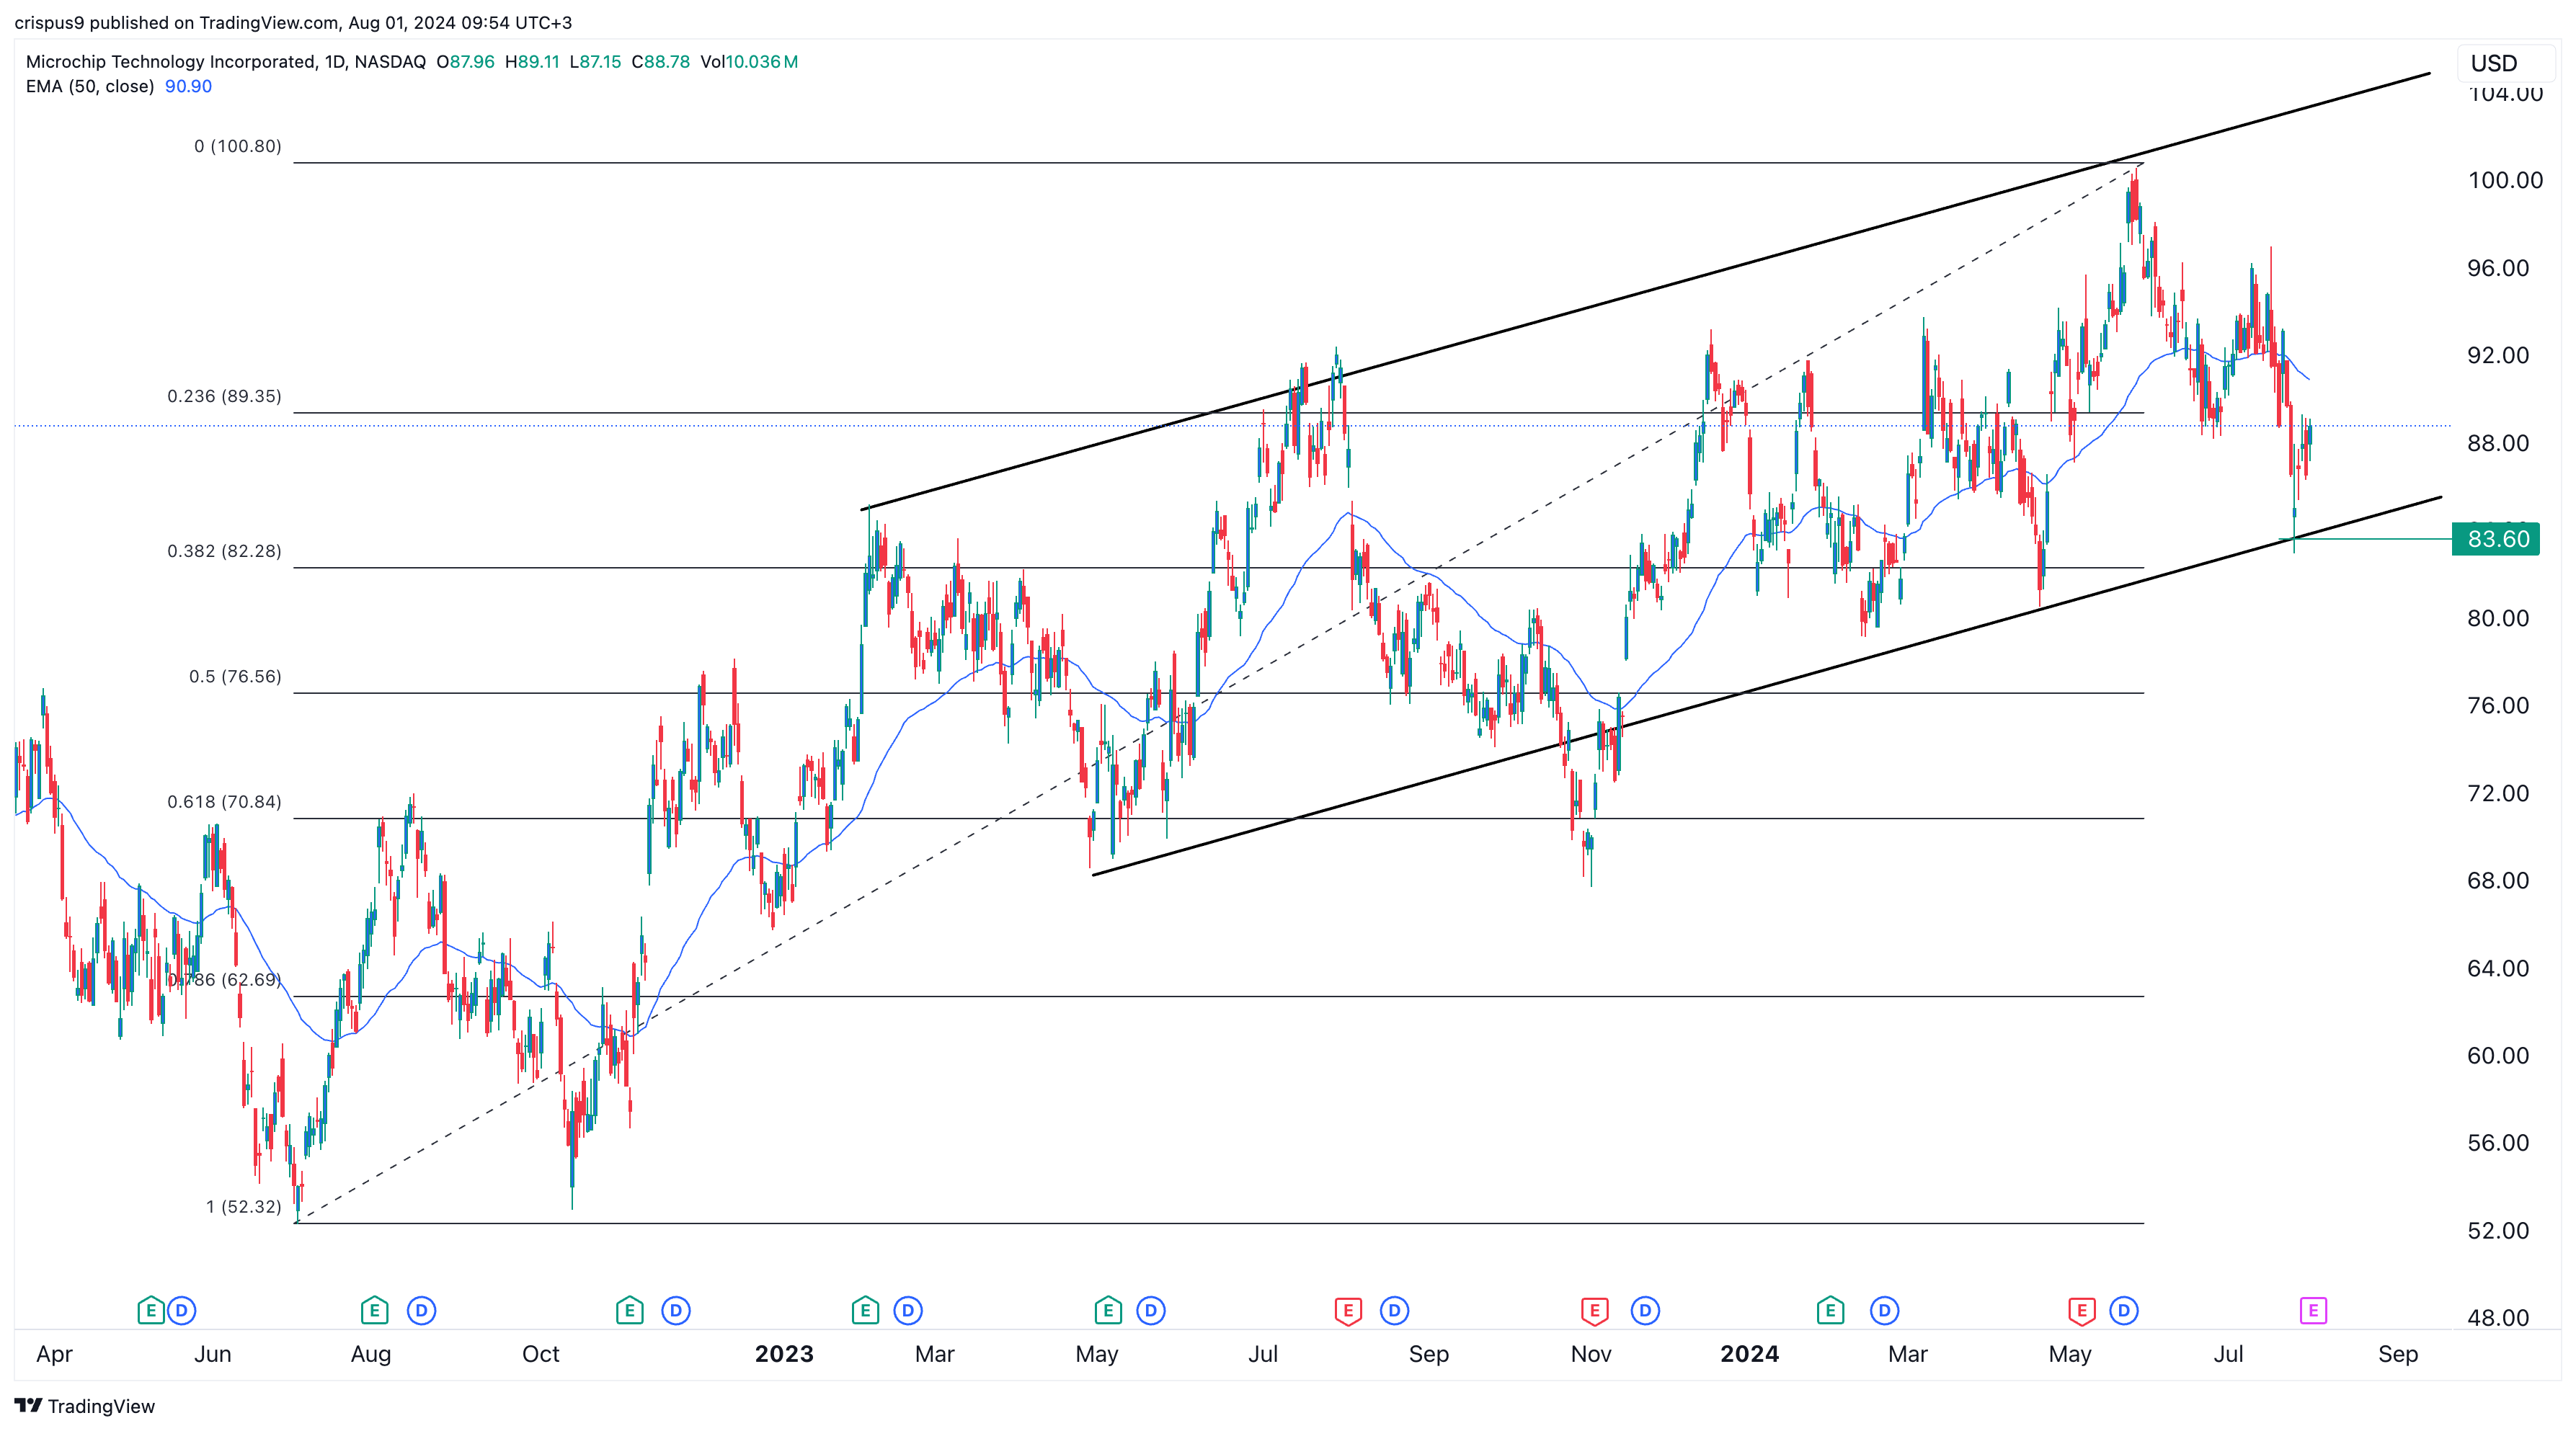The image size is (2576, 1431).
Task: Click the dividend D marker near May 2024
Action: coord(2123,1310)
